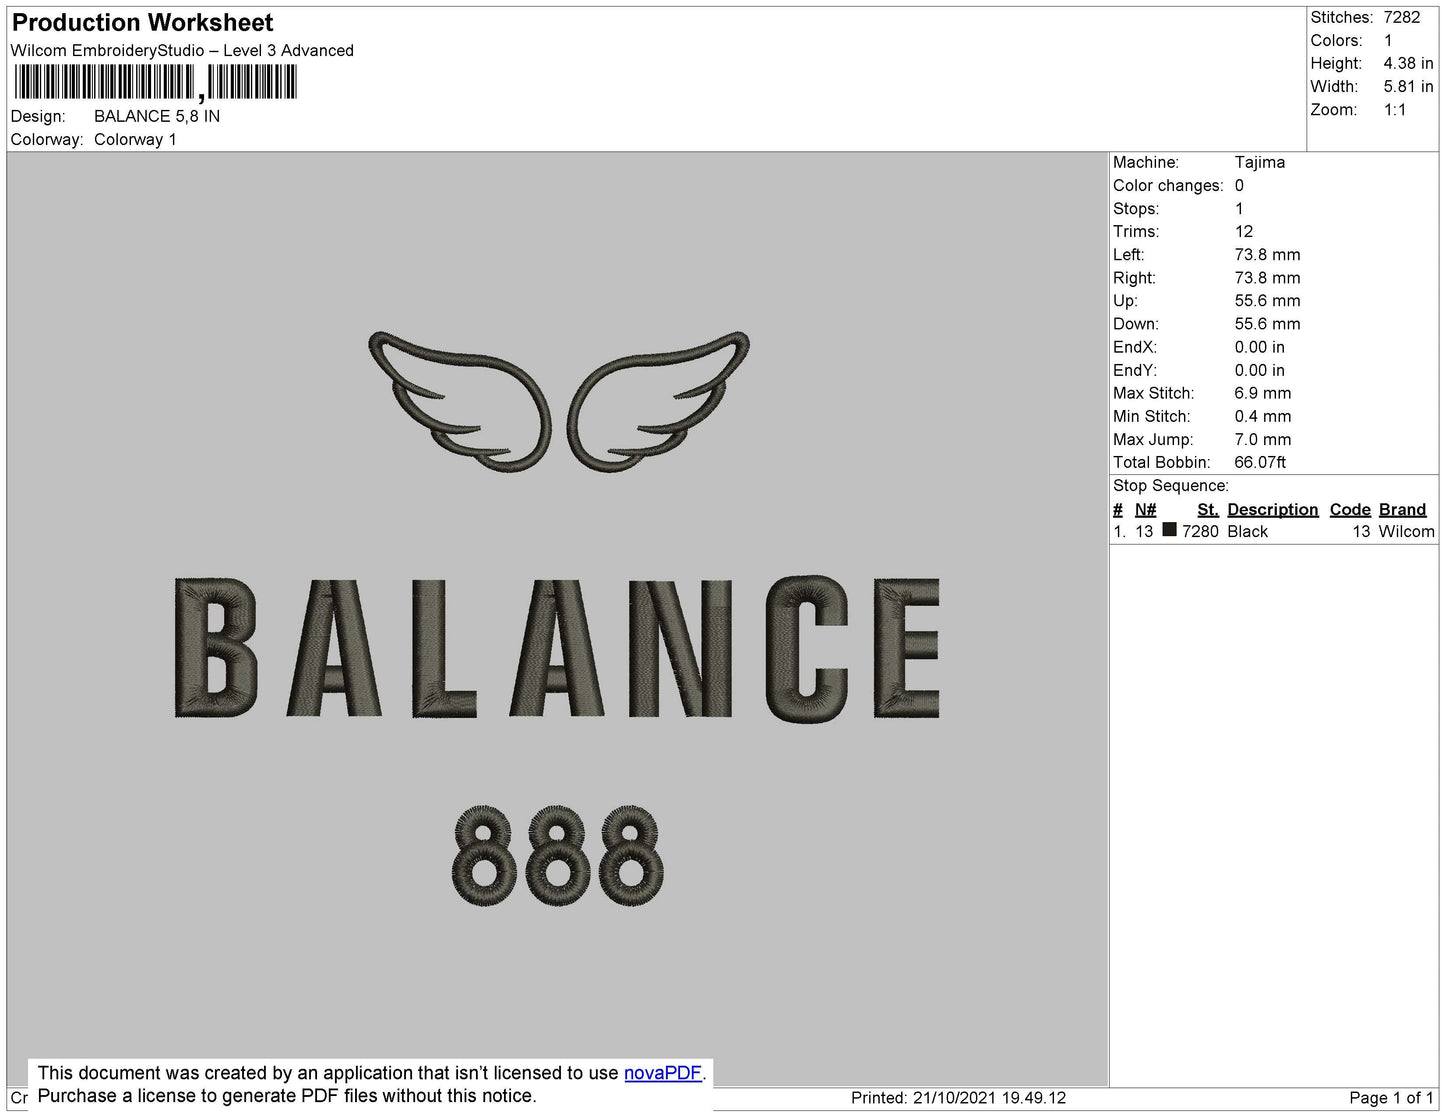Click the height value '4.38 in'
Image resolution: width=1445 pixels, height=1117 pixels.
point(1408,64)
